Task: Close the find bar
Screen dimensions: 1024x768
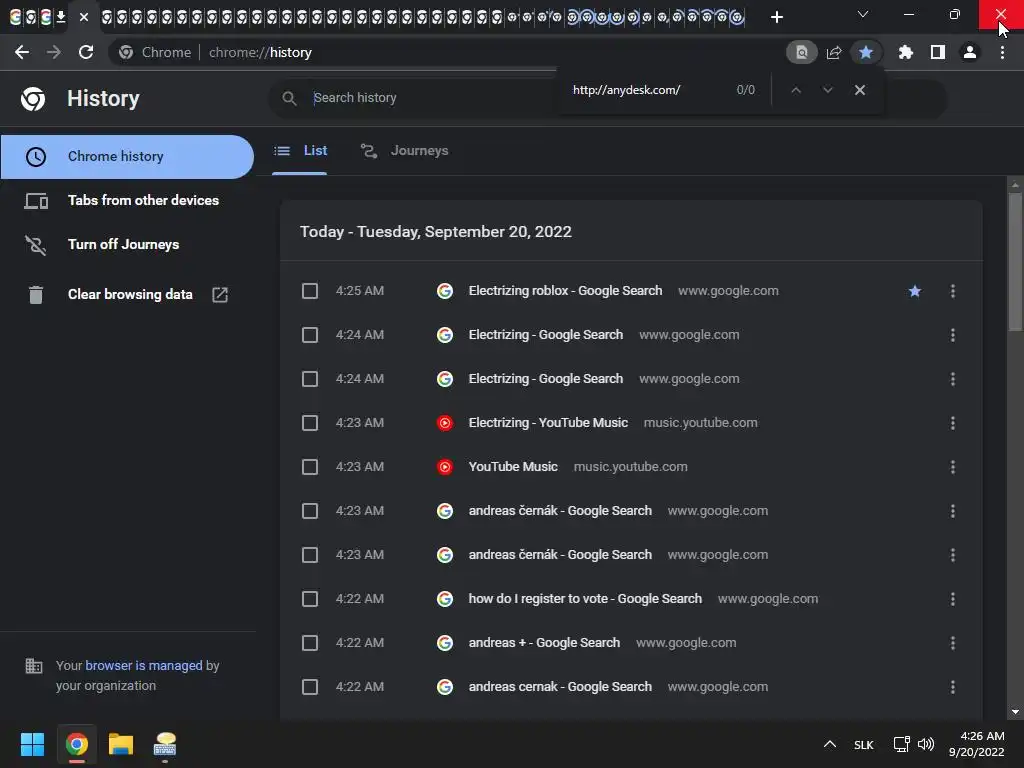Action: (859, 90)
